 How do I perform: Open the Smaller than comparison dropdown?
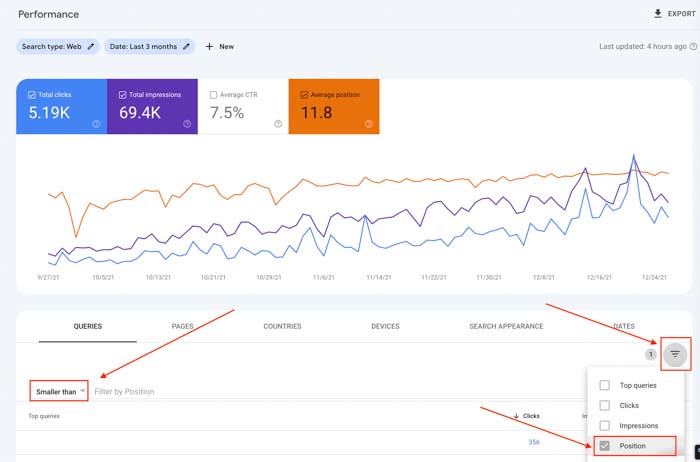[59, 391]
